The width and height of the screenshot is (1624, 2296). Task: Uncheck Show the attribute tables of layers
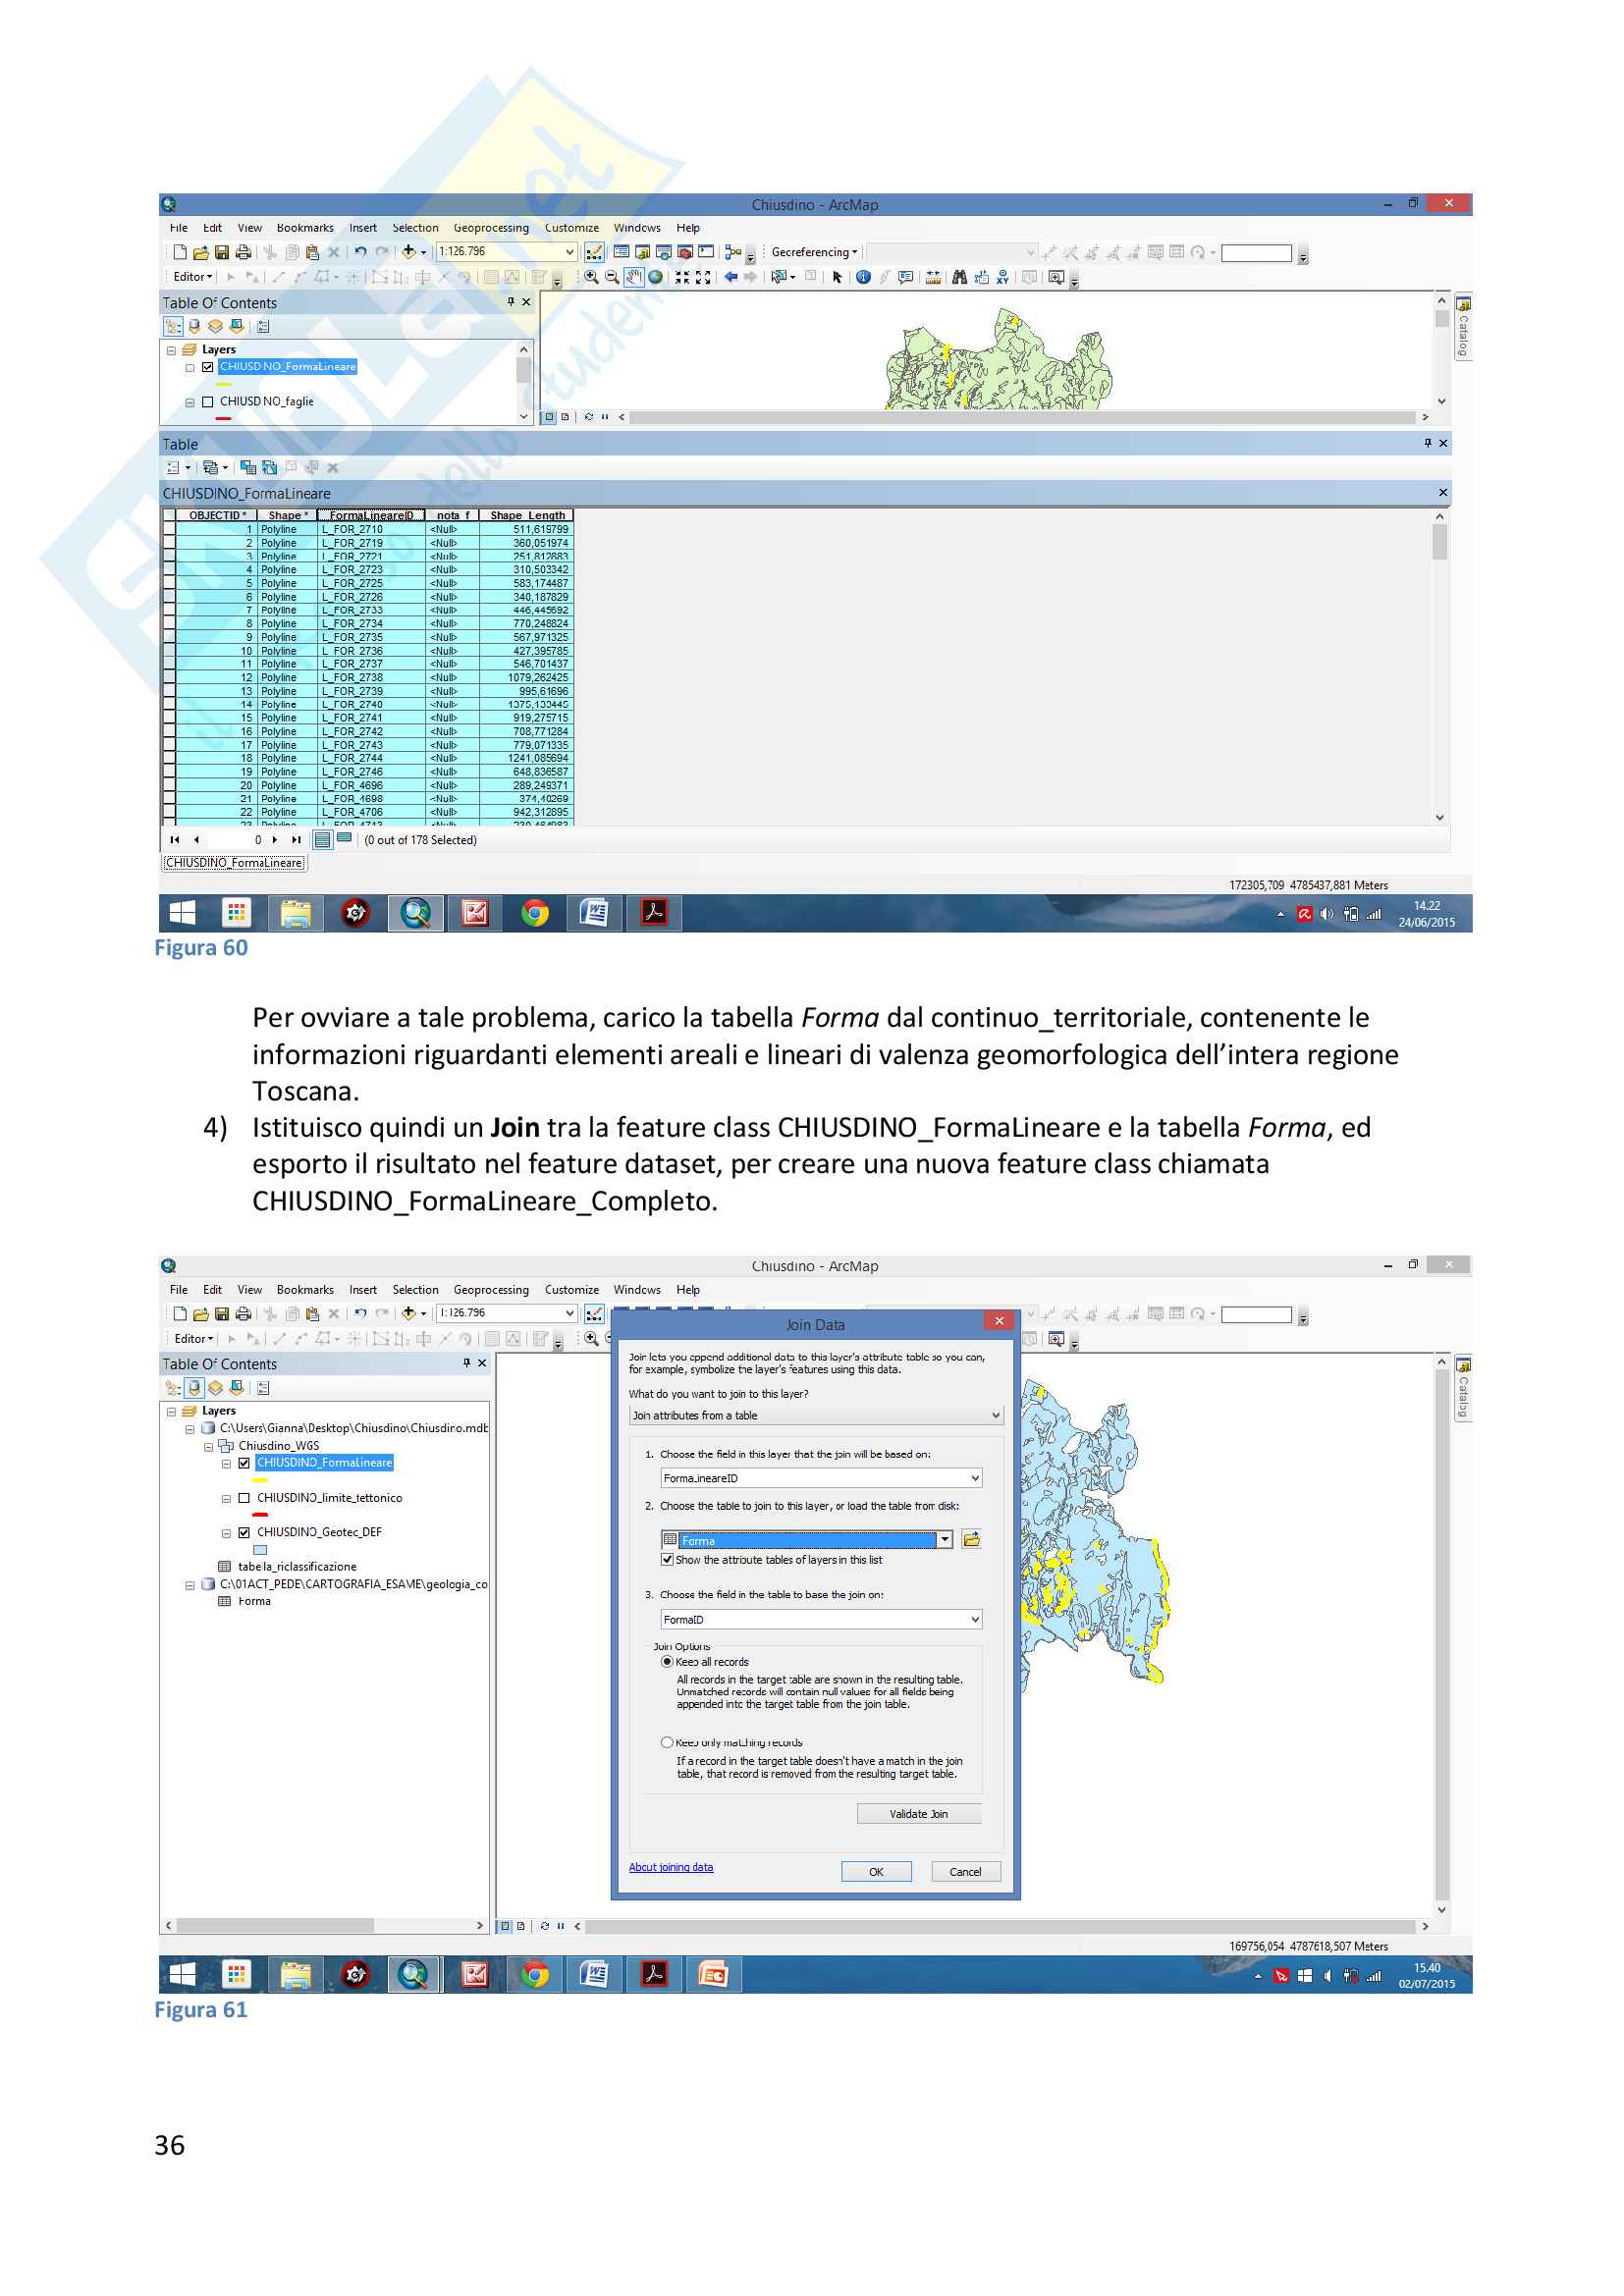[667, 1560]
